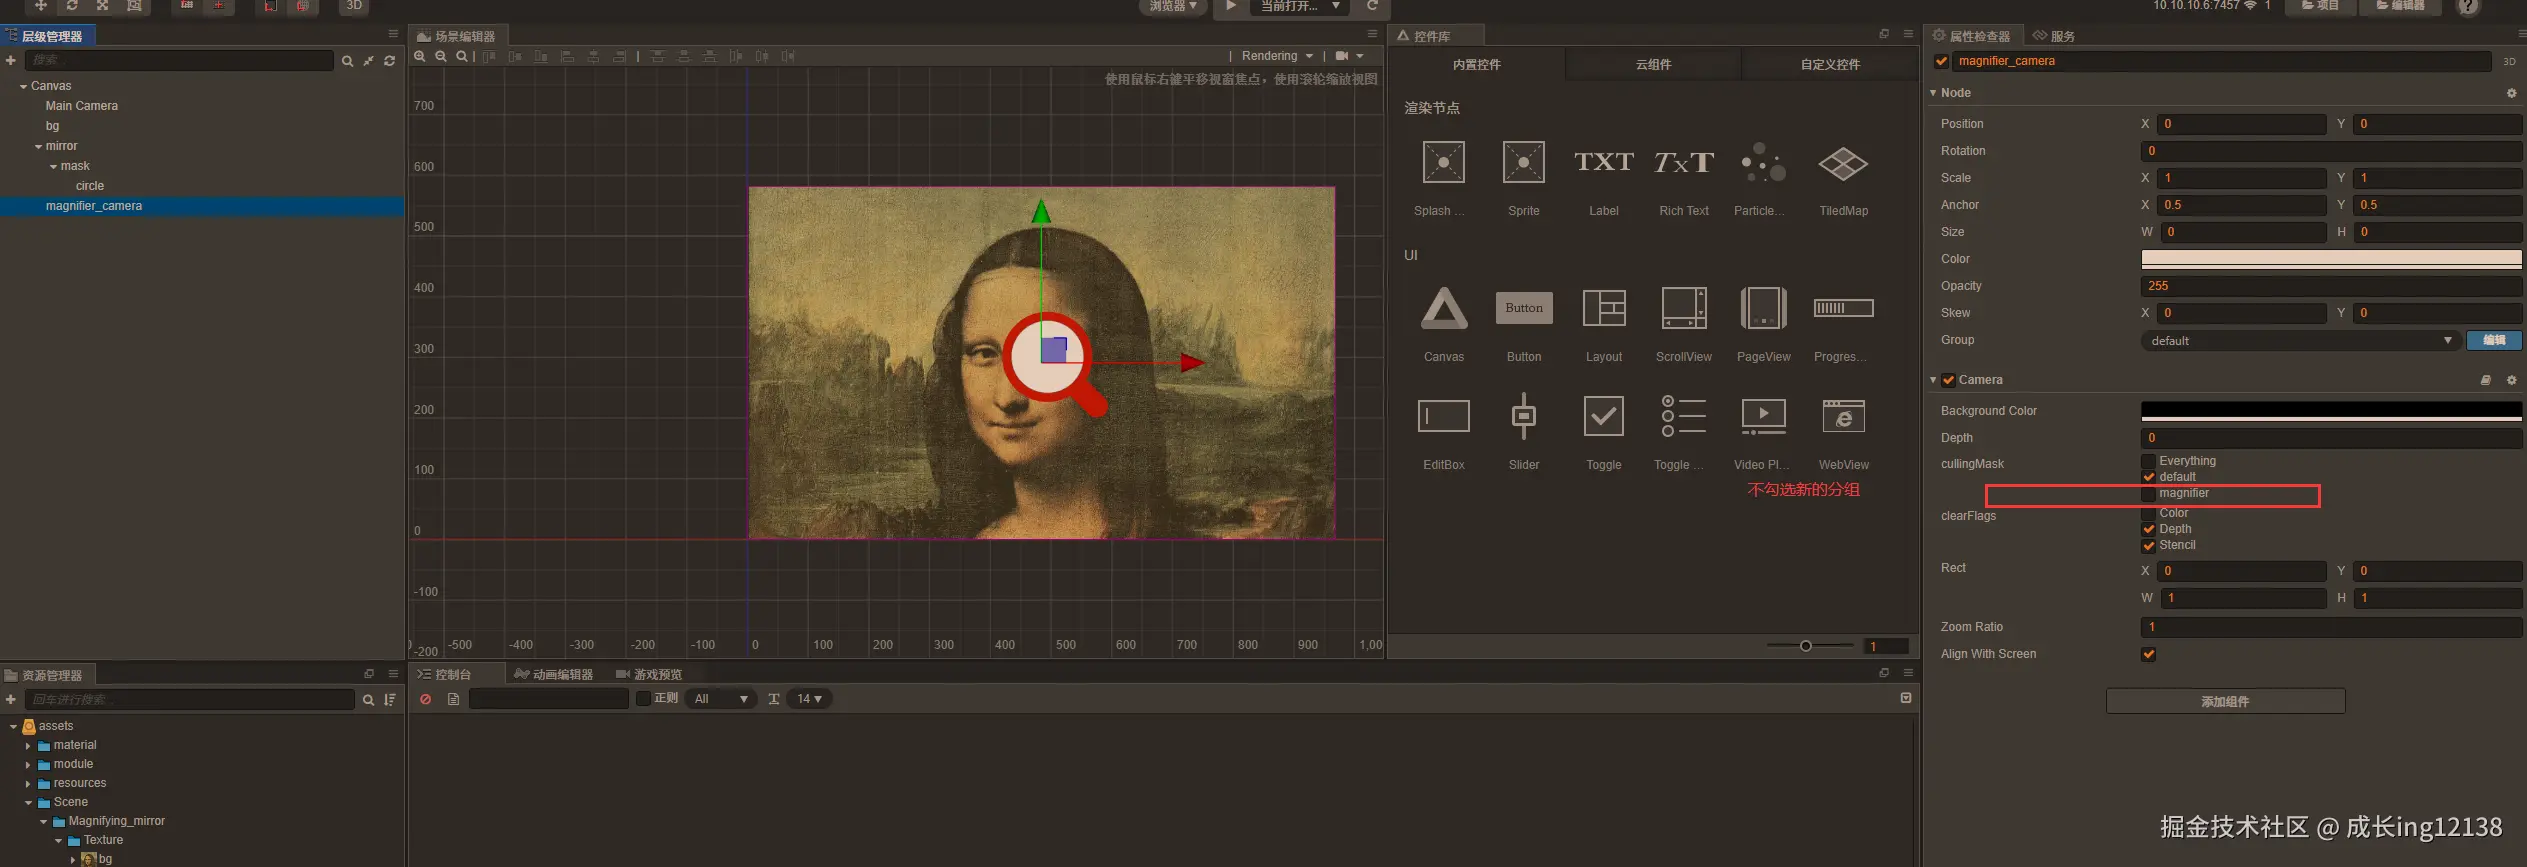
Task: Collapse the Node properties section
Action: (x=1933, y=93)
